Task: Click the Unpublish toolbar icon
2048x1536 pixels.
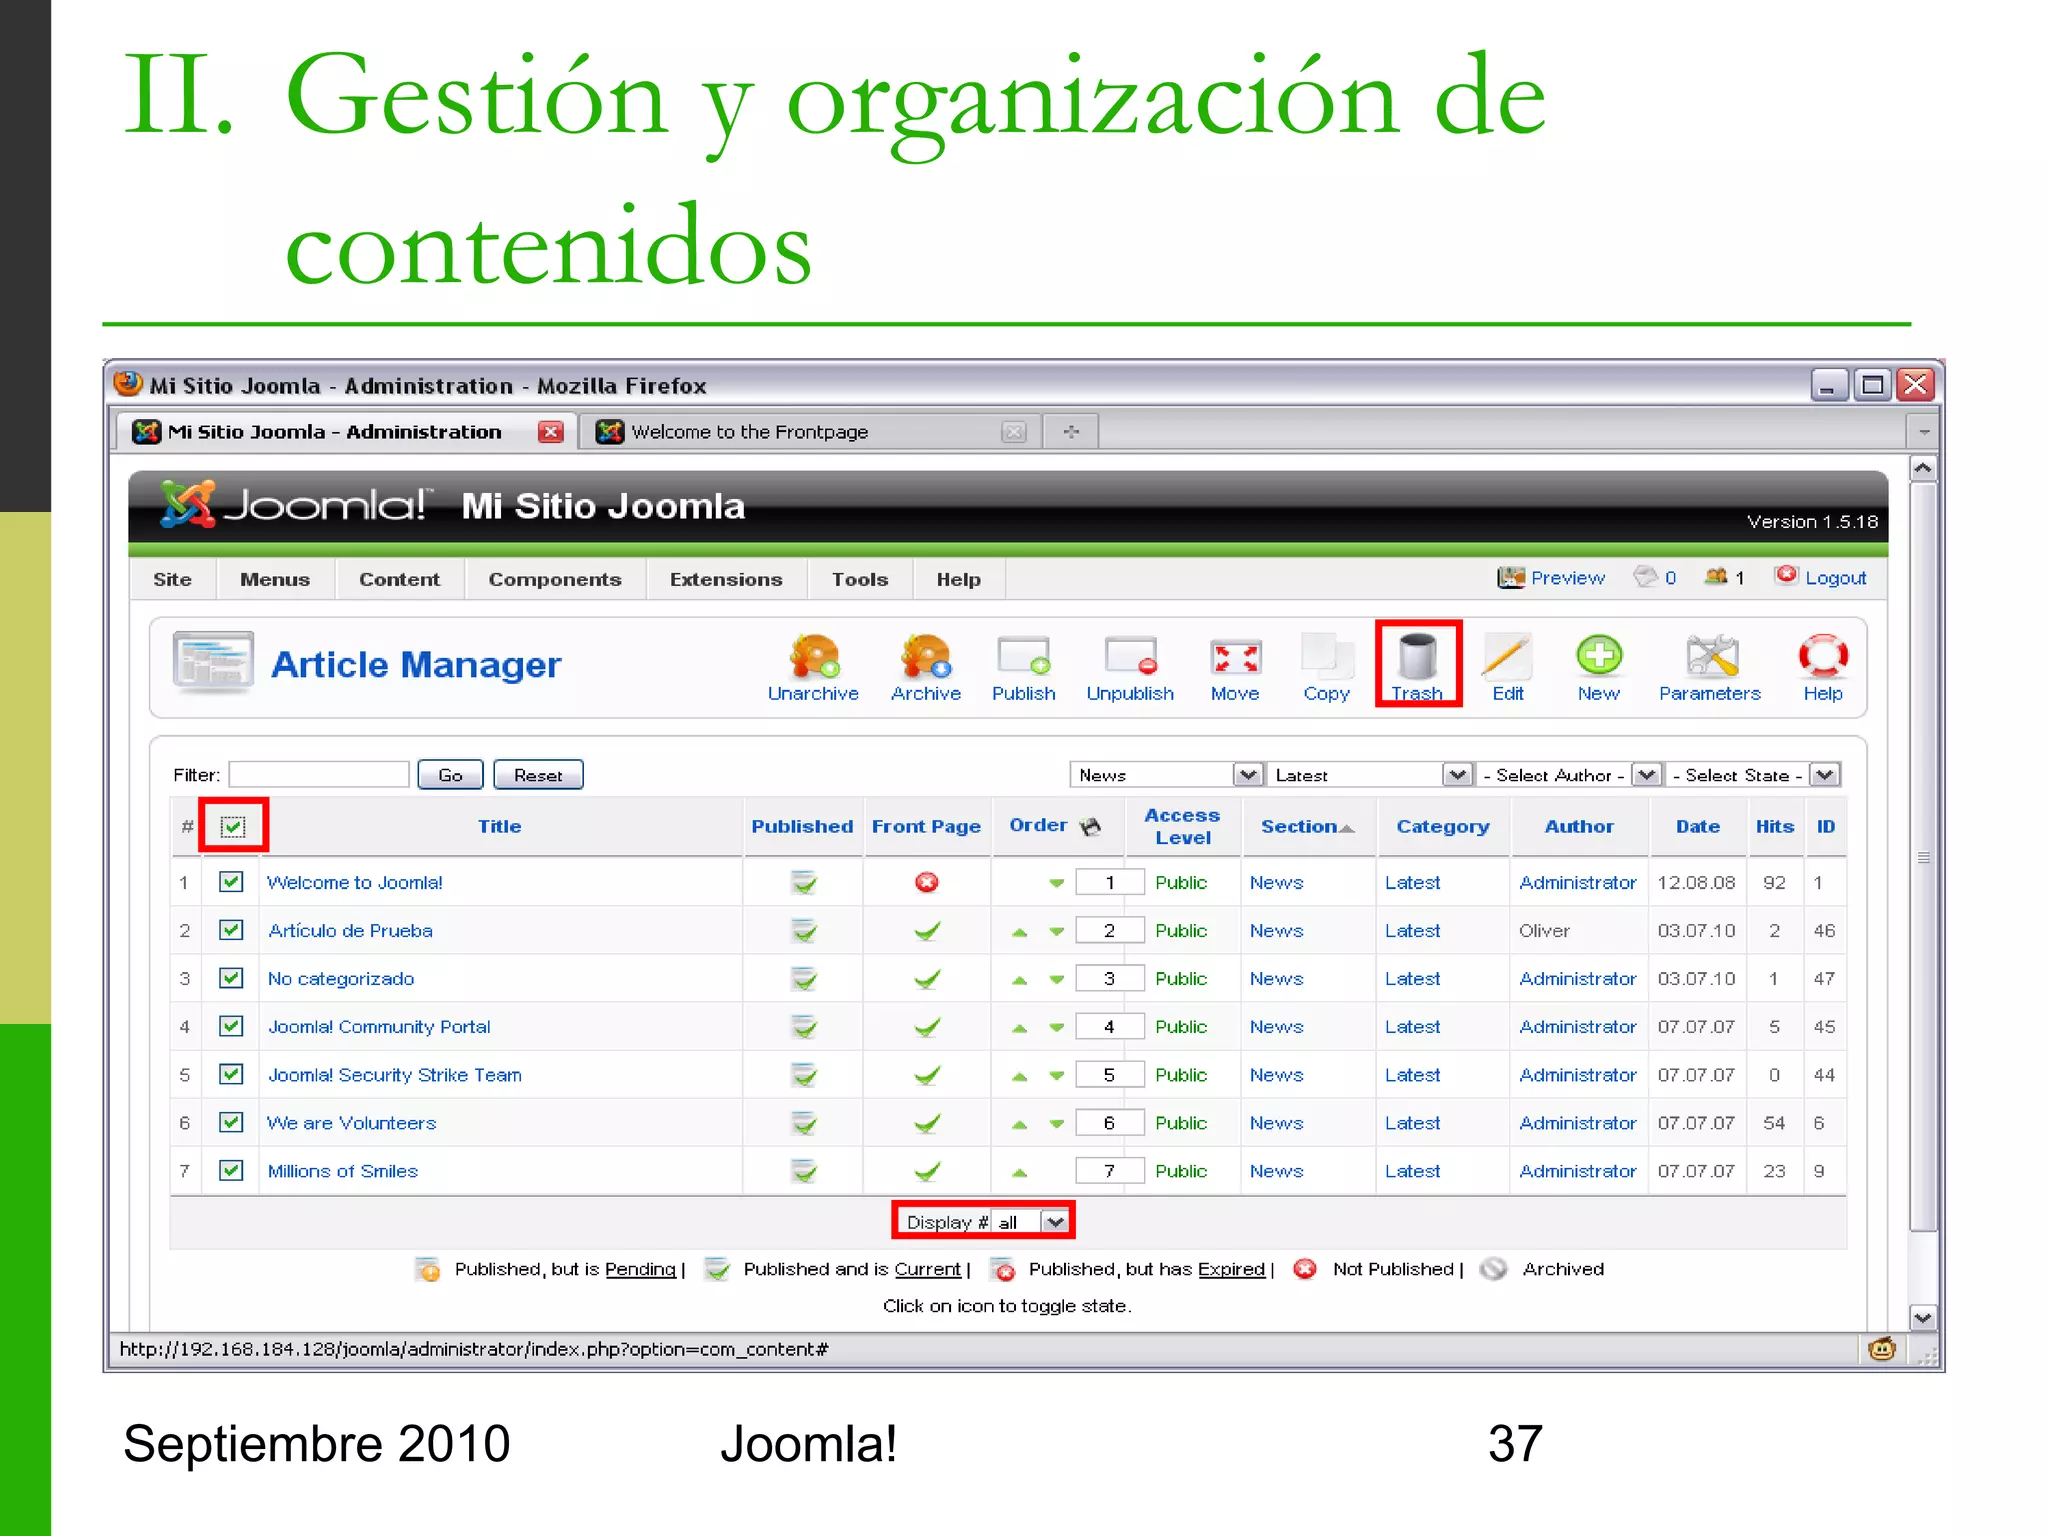Action: (x=1130, y=667)
